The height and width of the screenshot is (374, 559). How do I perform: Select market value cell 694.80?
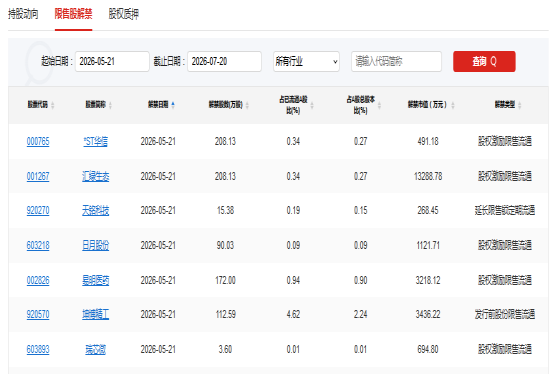click(x=428, y=349)
